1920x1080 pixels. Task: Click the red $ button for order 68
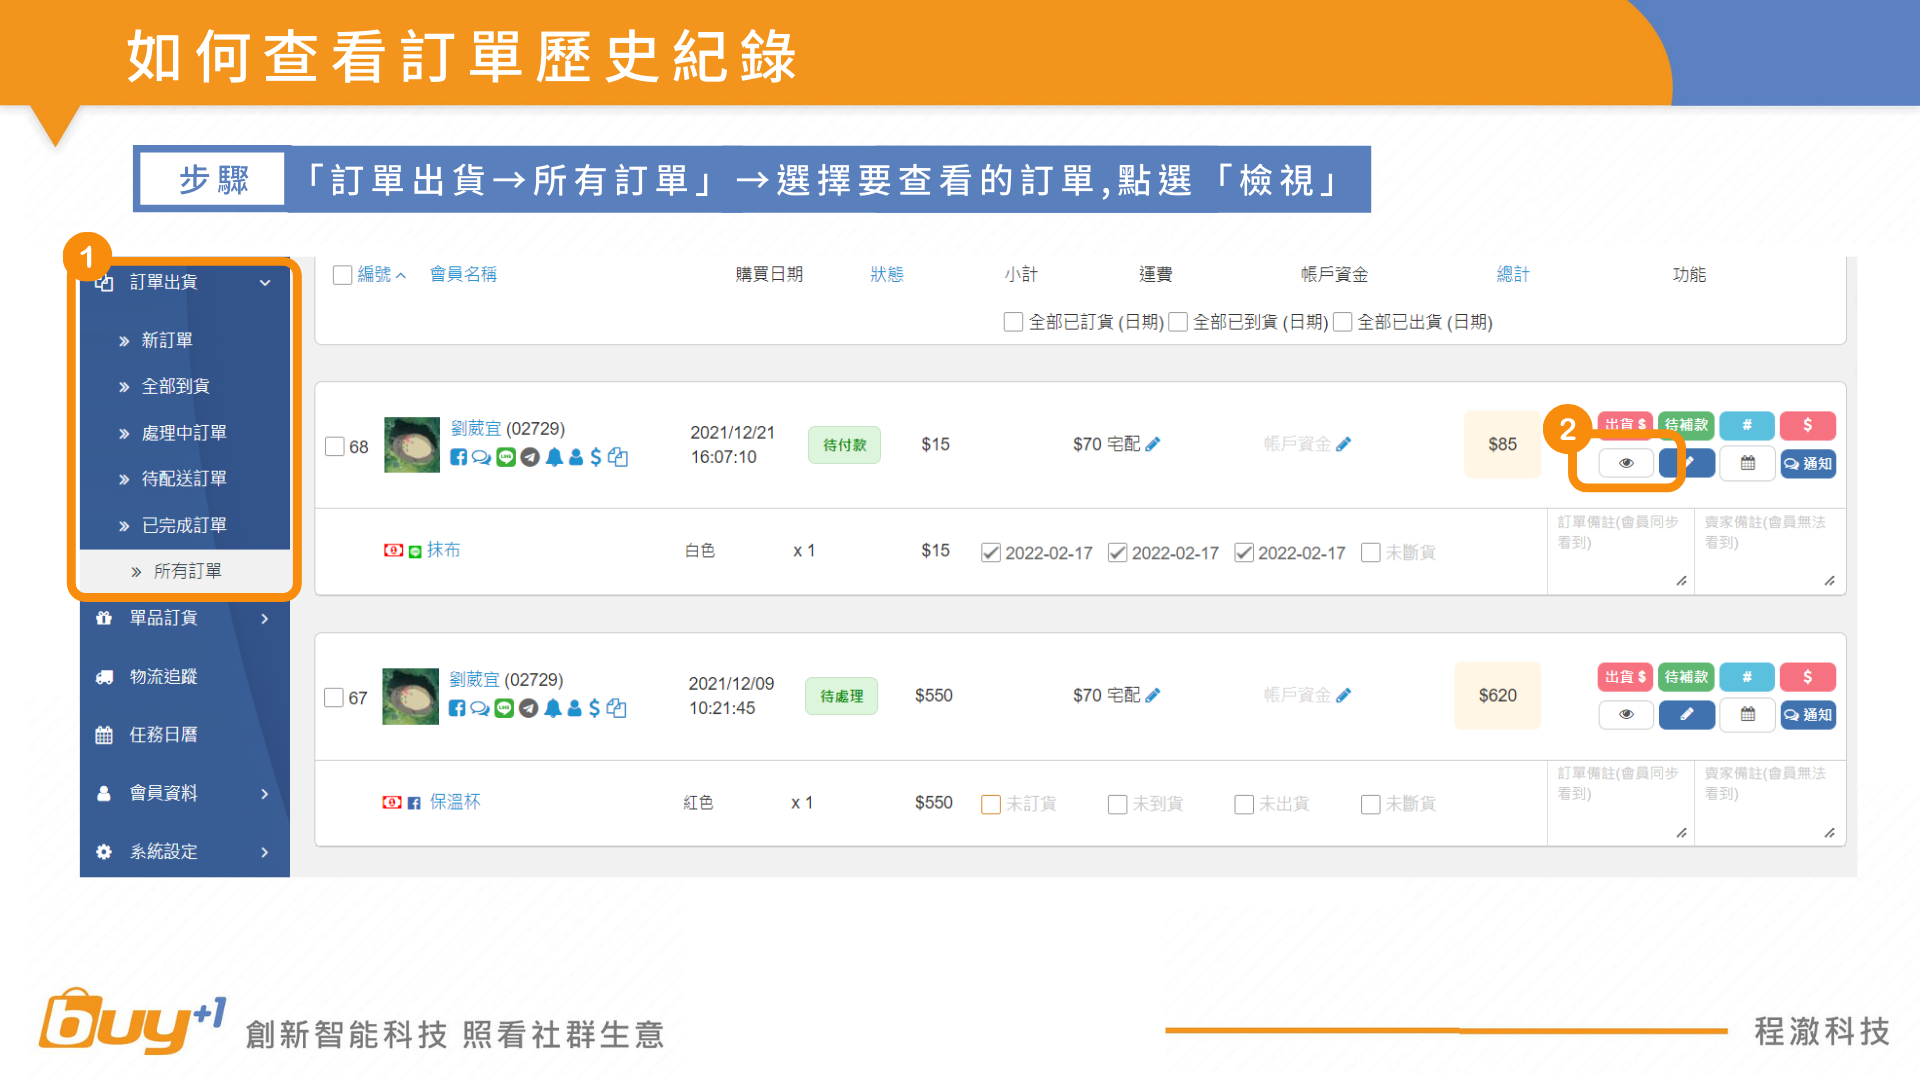coord(1807,425)
